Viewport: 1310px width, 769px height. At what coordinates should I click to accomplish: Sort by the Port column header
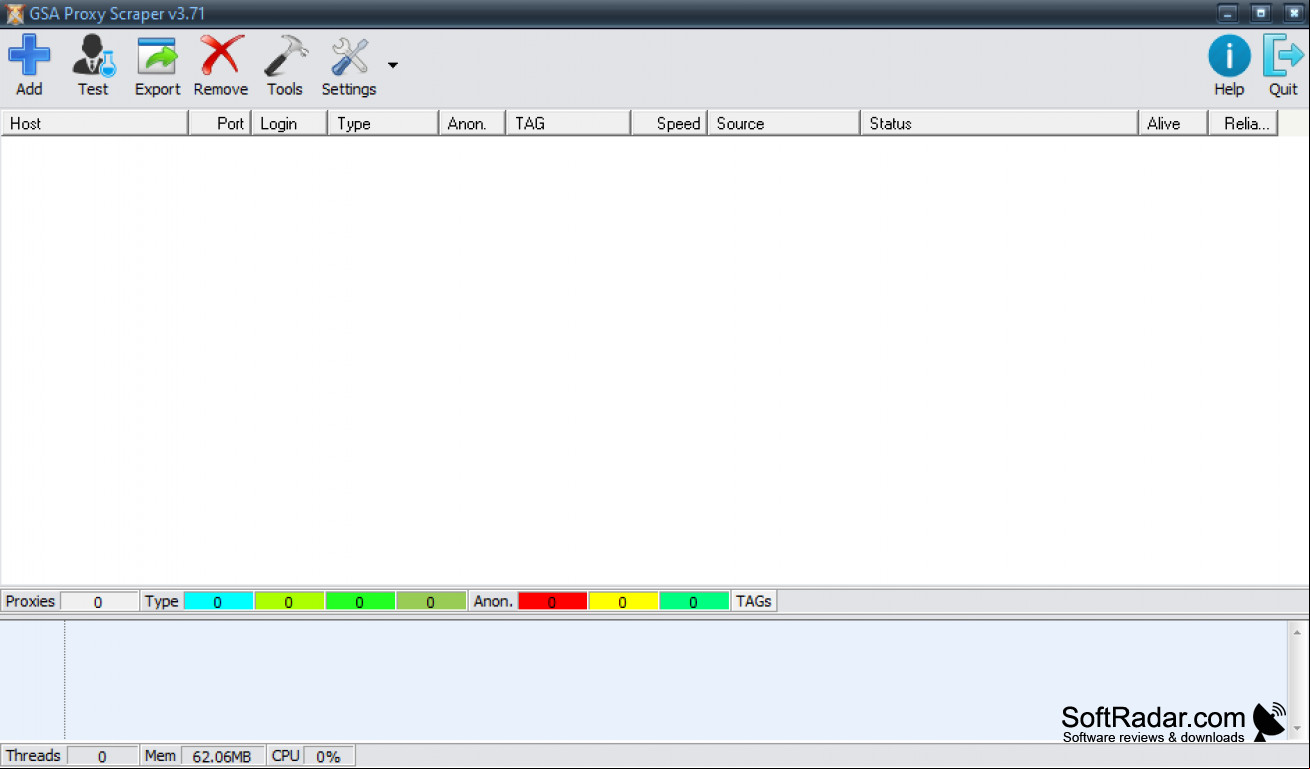(220, 124)
